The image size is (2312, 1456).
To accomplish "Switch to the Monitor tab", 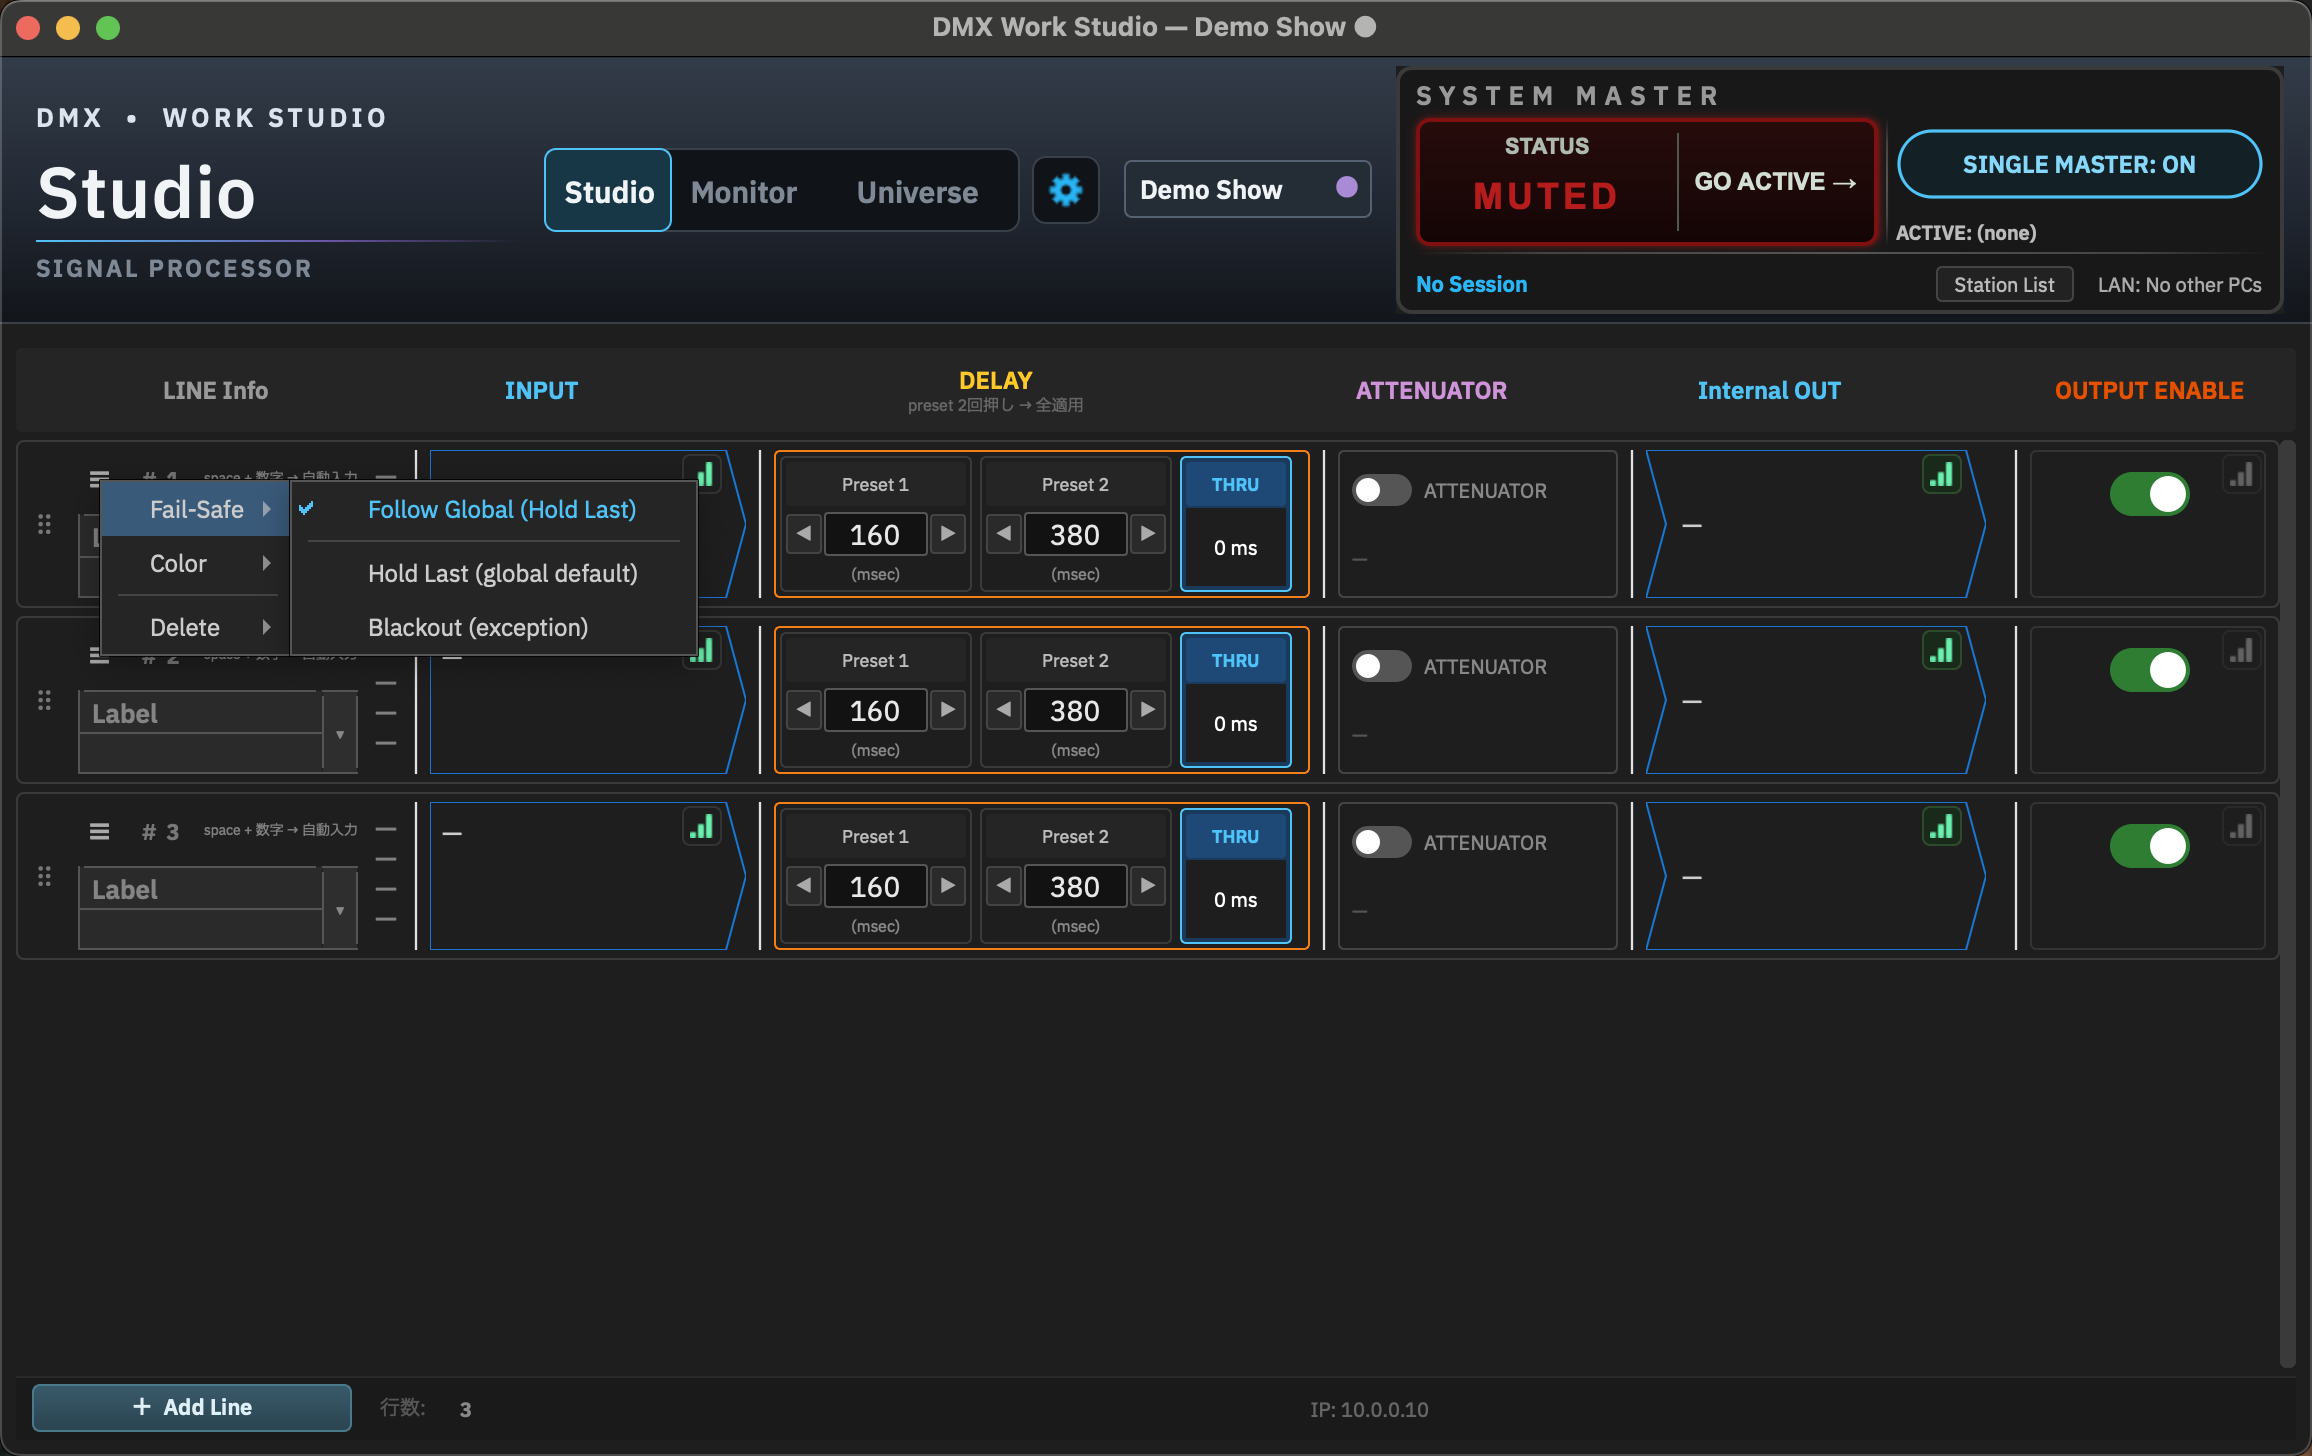I will tap(744, 192).
